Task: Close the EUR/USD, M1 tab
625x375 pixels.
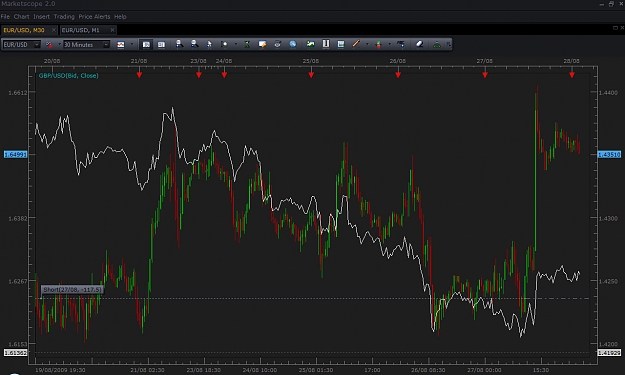Action: pos(112,30)
